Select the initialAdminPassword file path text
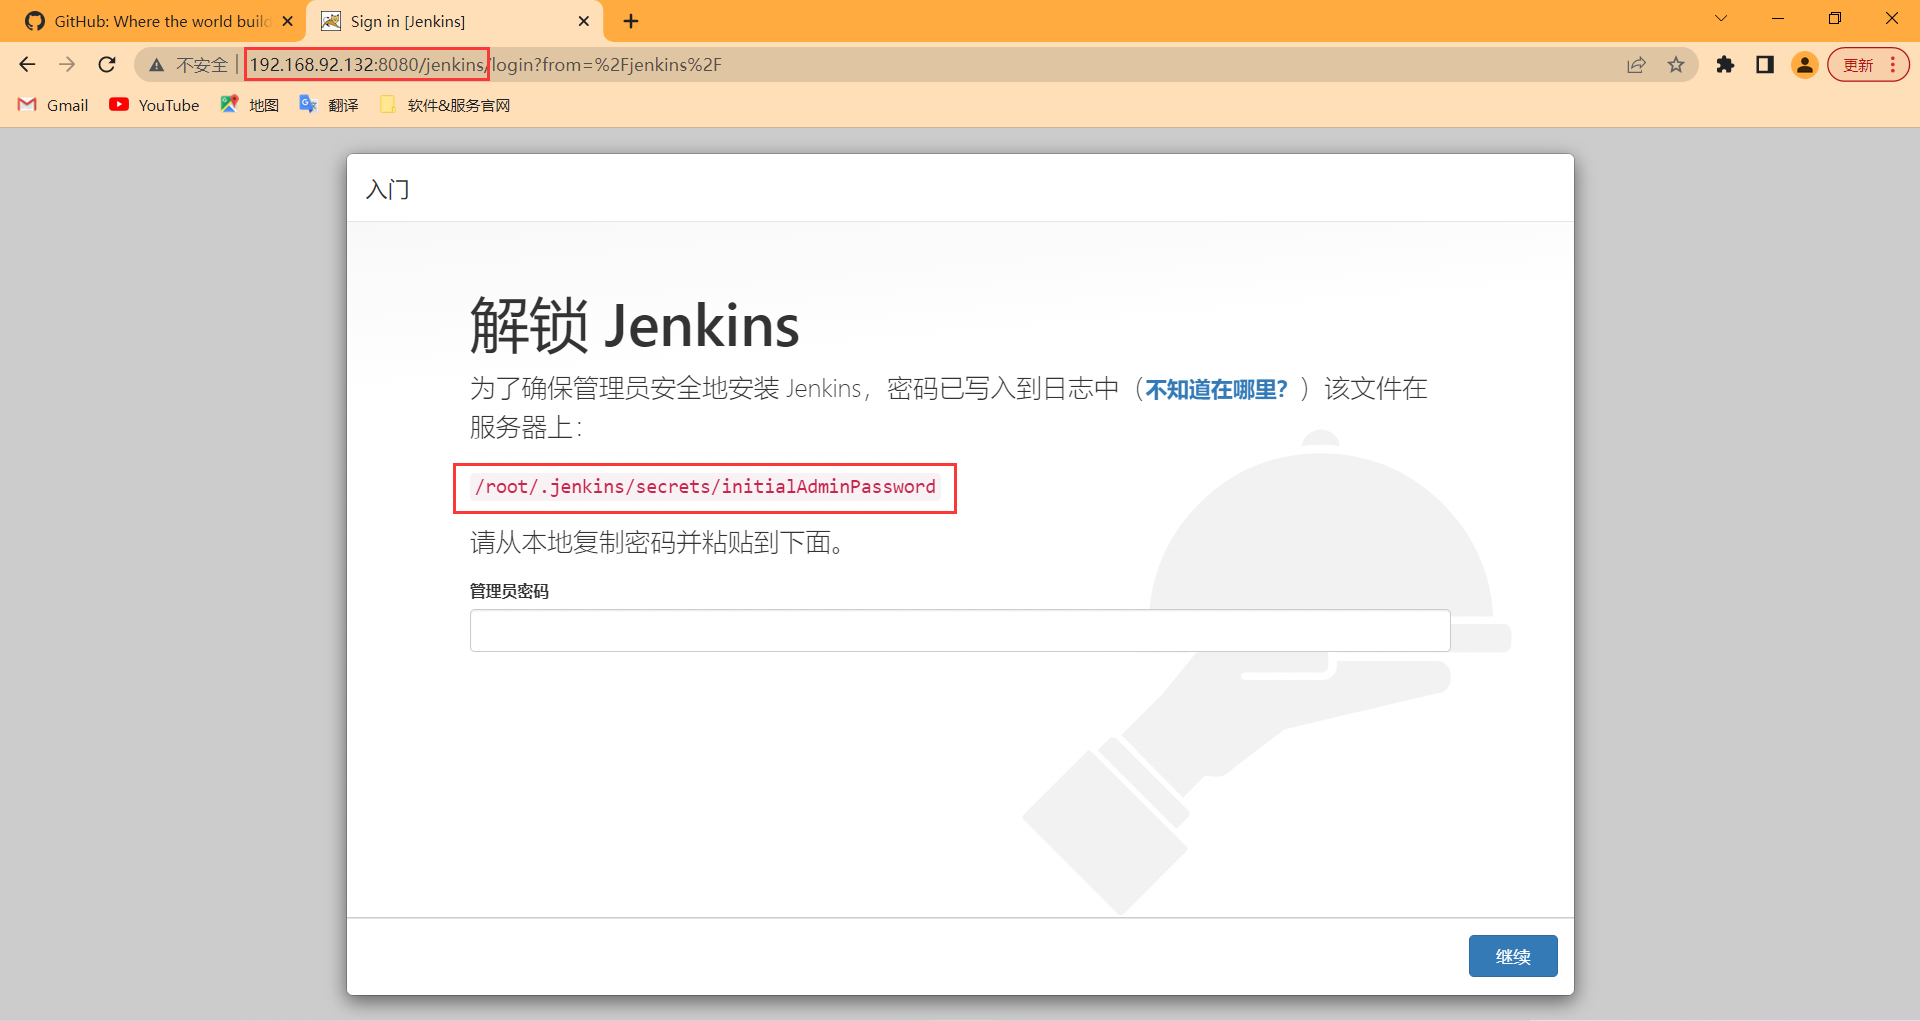This screenshot has height=1021, width=1920. [705, 487]
